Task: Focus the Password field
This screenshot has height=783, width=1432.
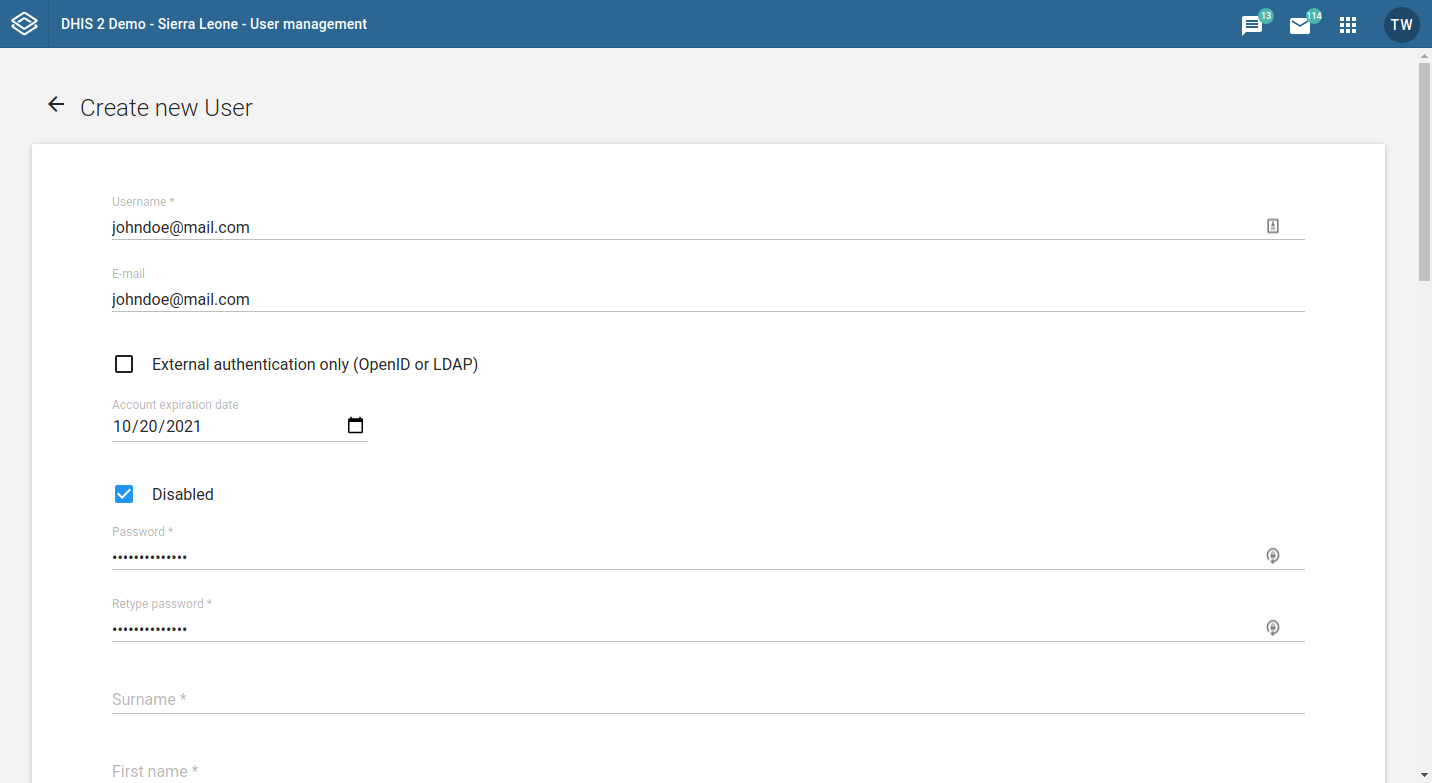Action: pos(680,557)
